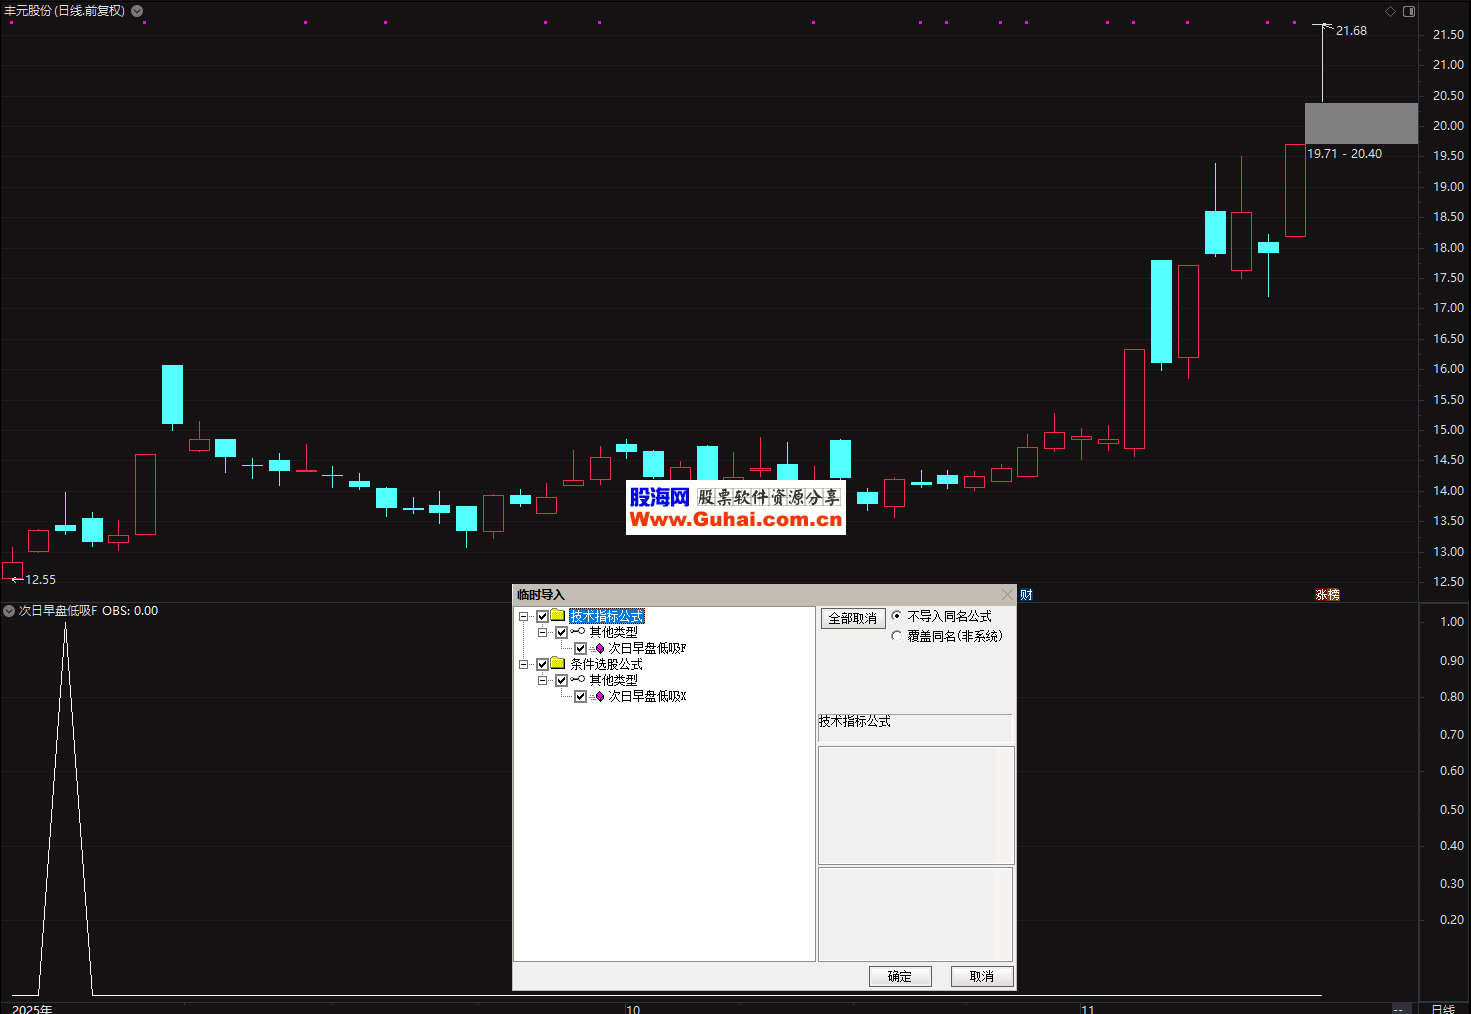Click the 全部取消 button
The width and height of the screenshot is (1471, 1014).
853,619
